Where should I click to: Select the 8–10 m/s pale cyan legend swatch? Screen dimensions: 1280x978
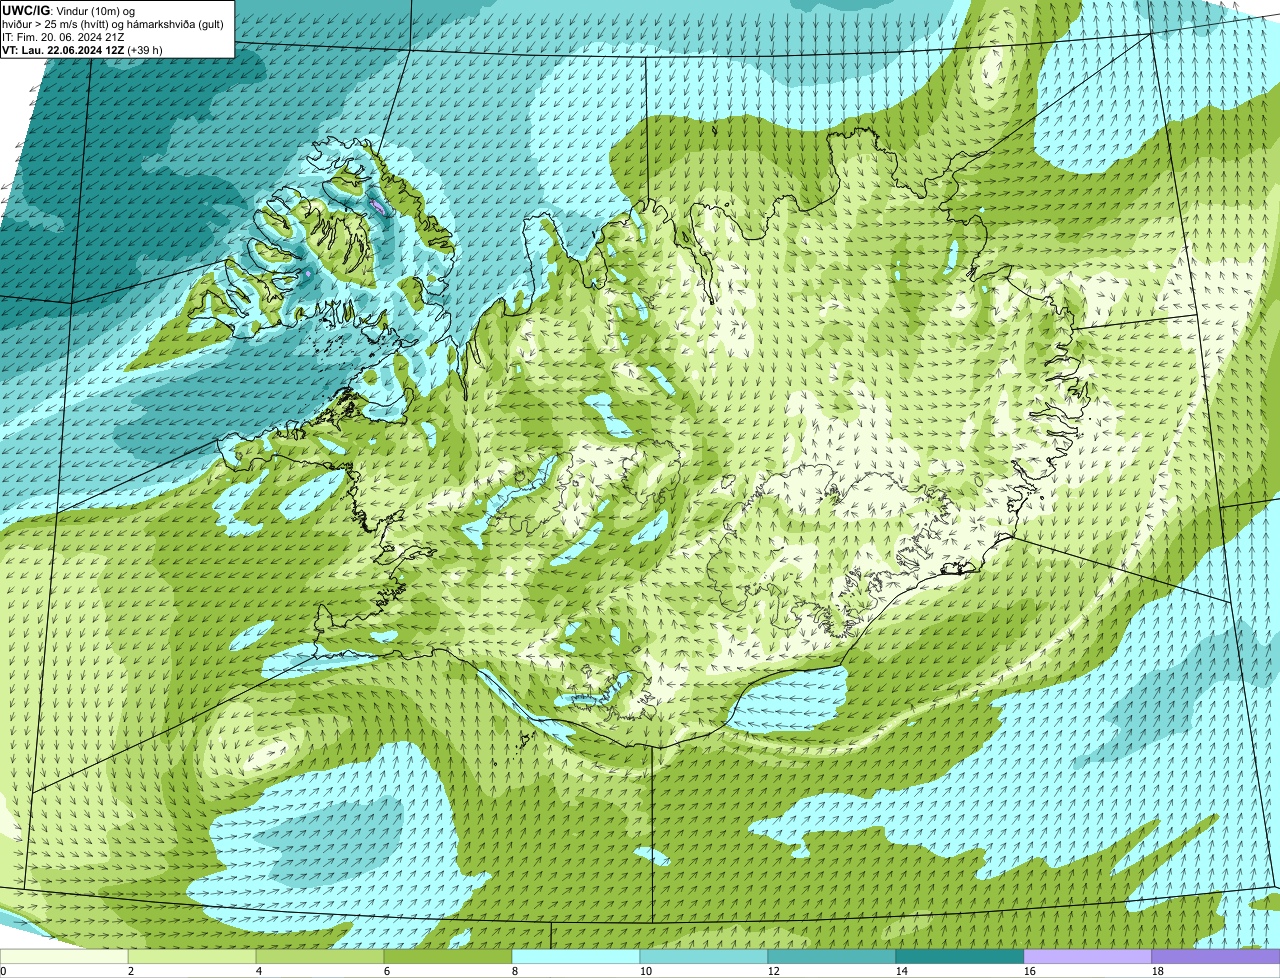click(576, 956)
